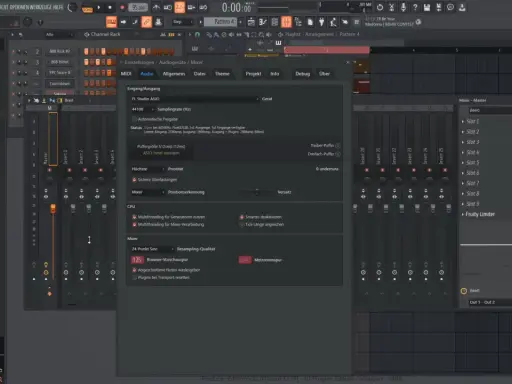Toggle the Smart disable checkbox
Screen dimensions: 512x384
[242, 217]
